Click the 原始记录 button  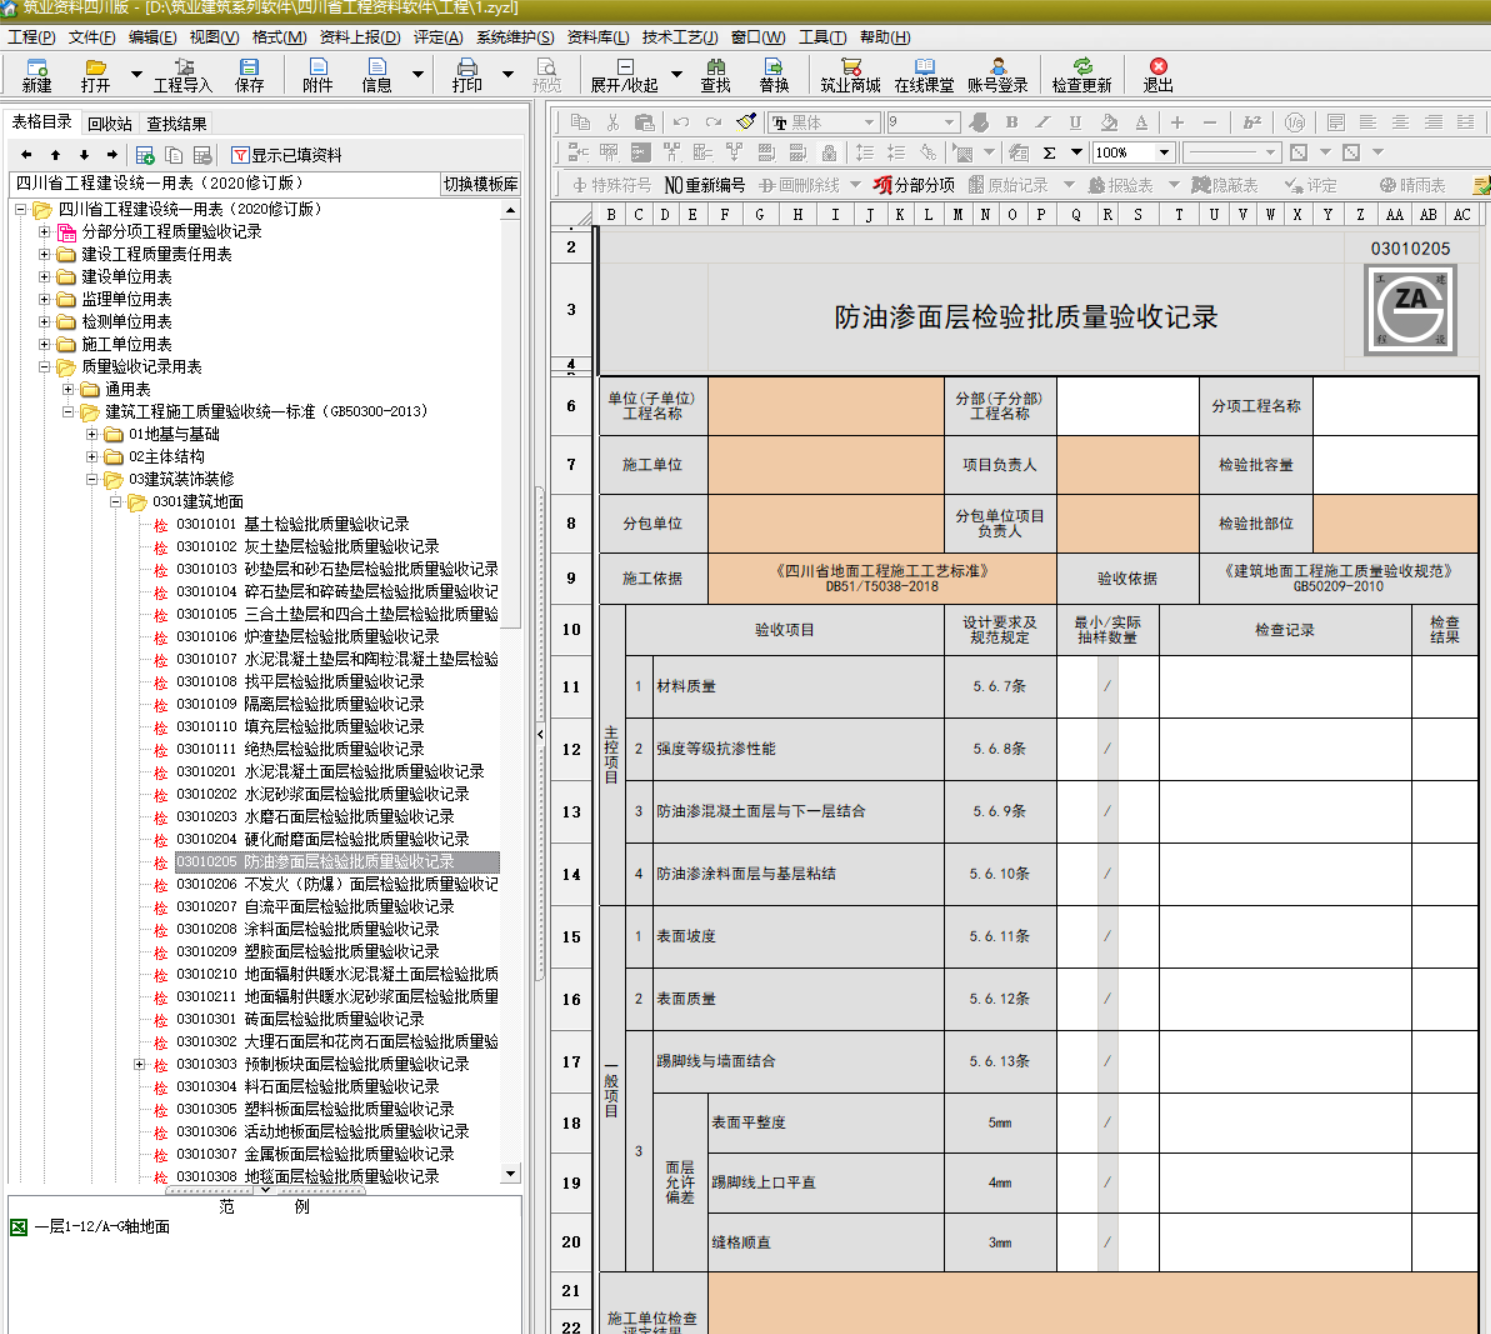tap(1008, 185)
